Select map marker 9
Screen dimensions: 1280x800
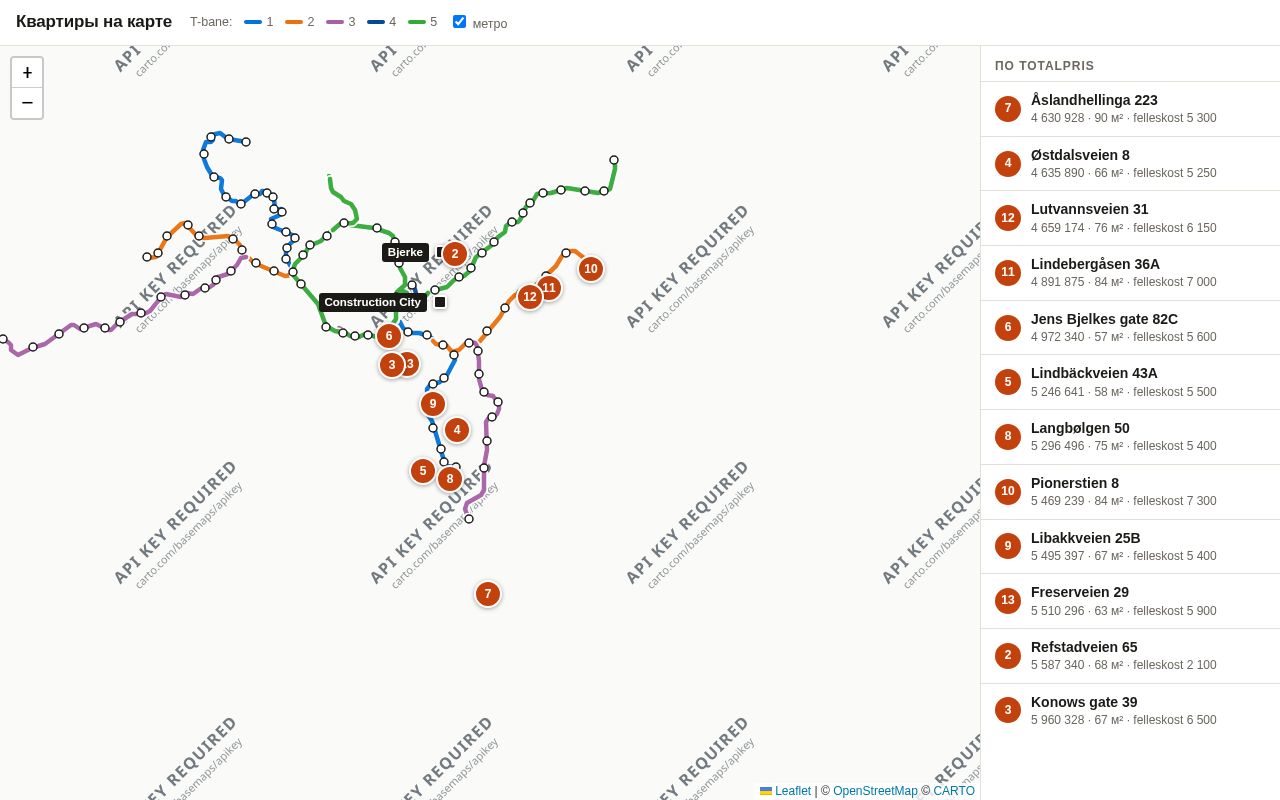coord(433,404)
